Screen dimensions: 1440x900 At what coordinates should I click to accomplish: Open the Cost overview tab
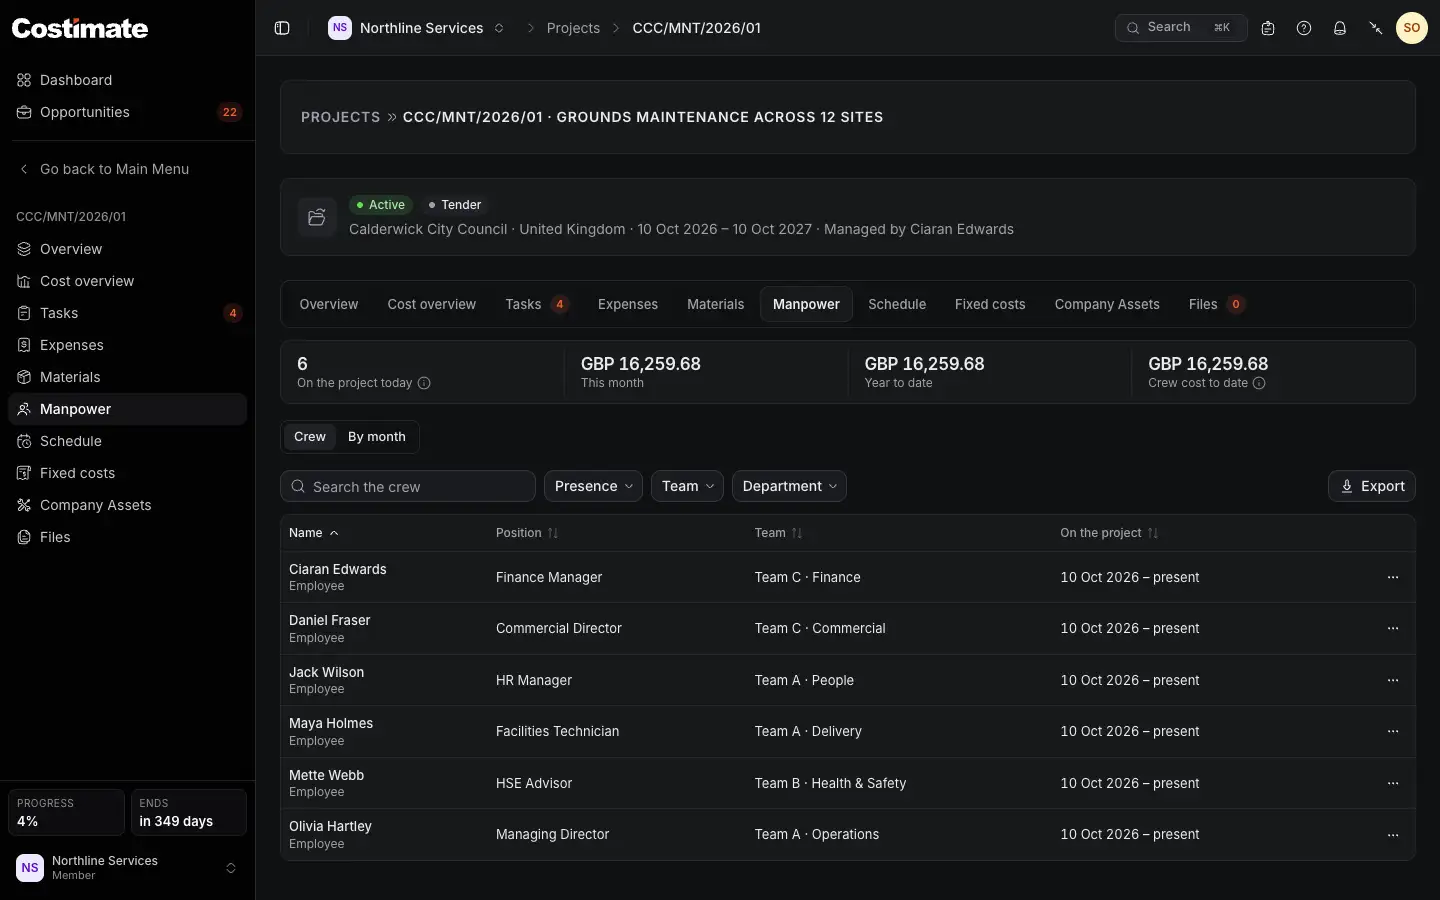point(432,304)
